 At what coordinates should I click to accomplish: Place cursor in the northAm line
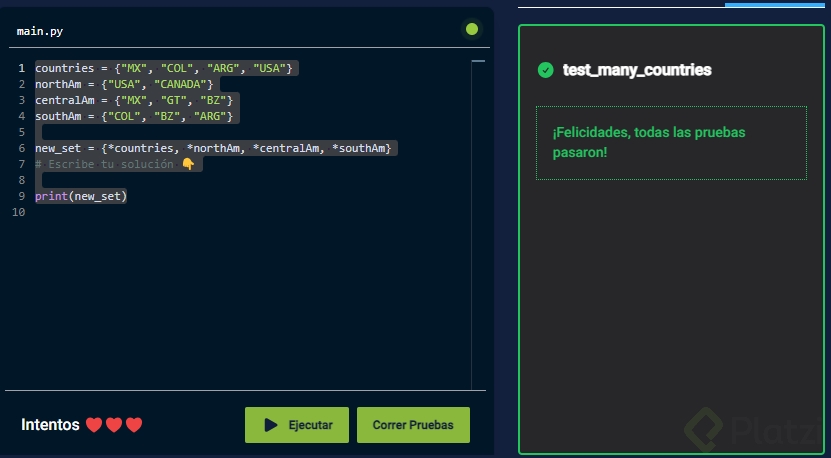pos(124,84)
